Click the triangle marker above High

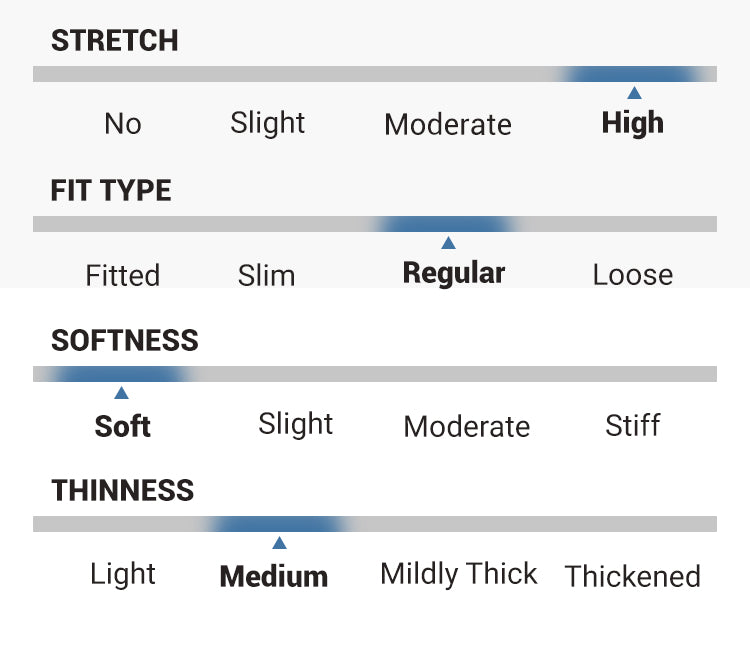[634, 93]
